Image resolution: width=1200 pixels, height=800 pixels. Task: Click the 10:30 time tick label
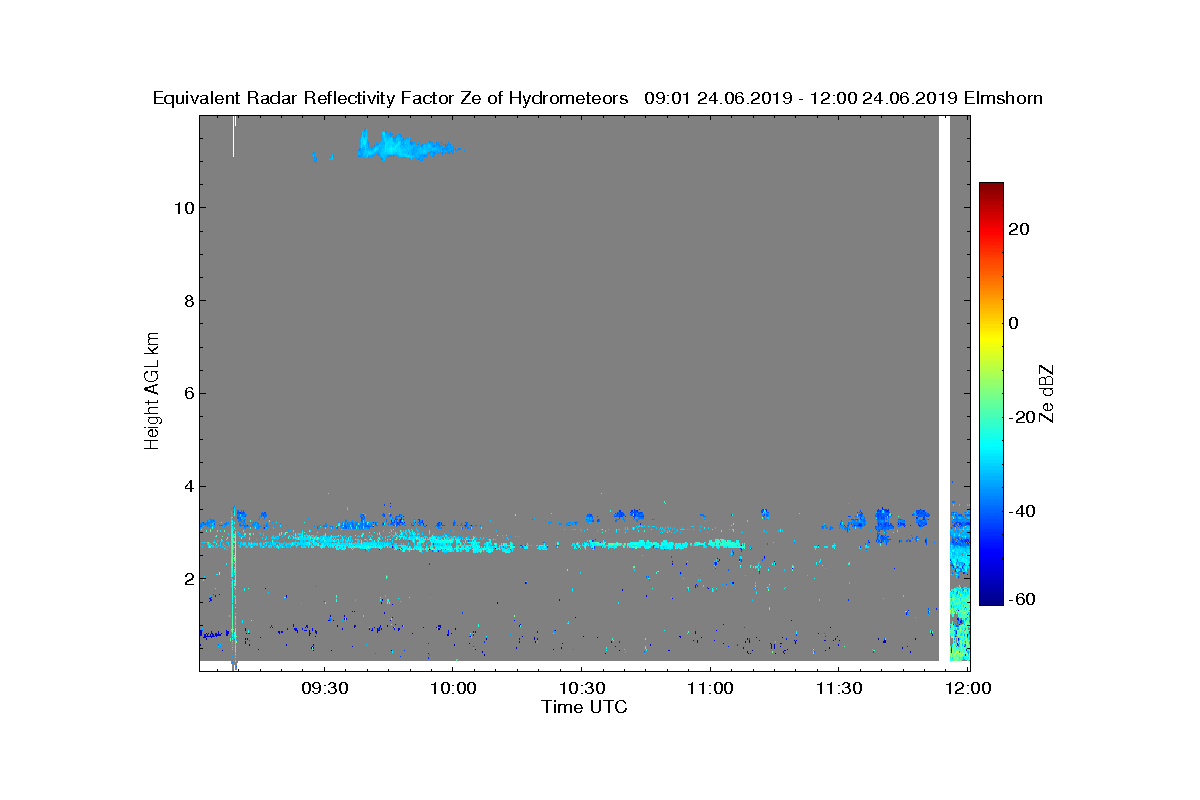point(582,688)
